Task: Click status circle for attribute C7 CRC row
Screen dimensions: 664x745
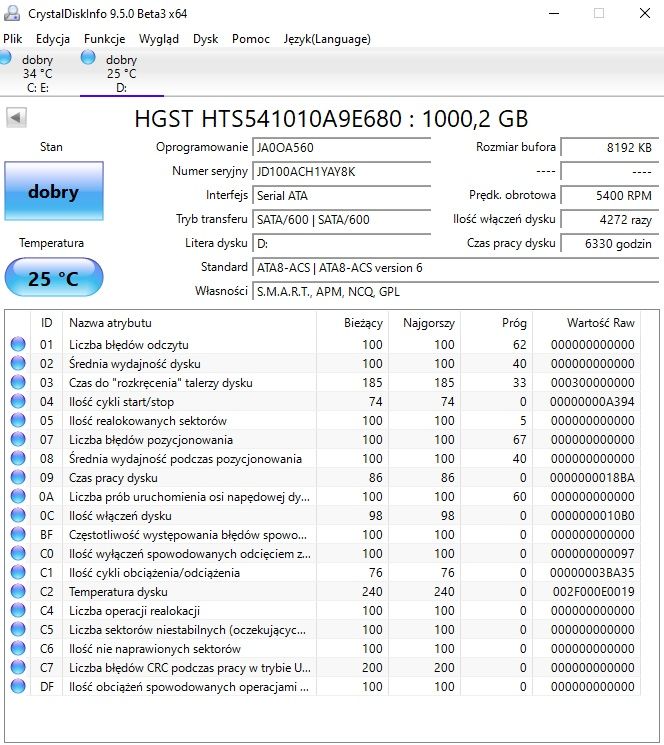Action: 18,667
